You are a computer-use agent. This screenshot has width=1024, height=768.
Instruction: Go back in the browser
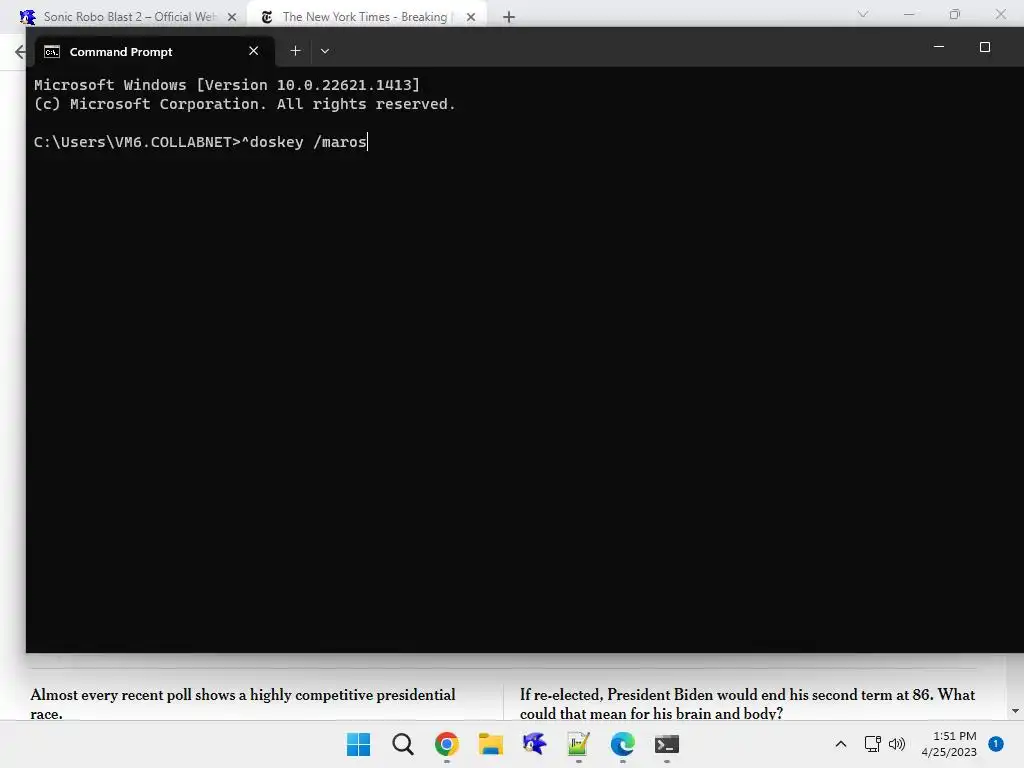point(20,52)
